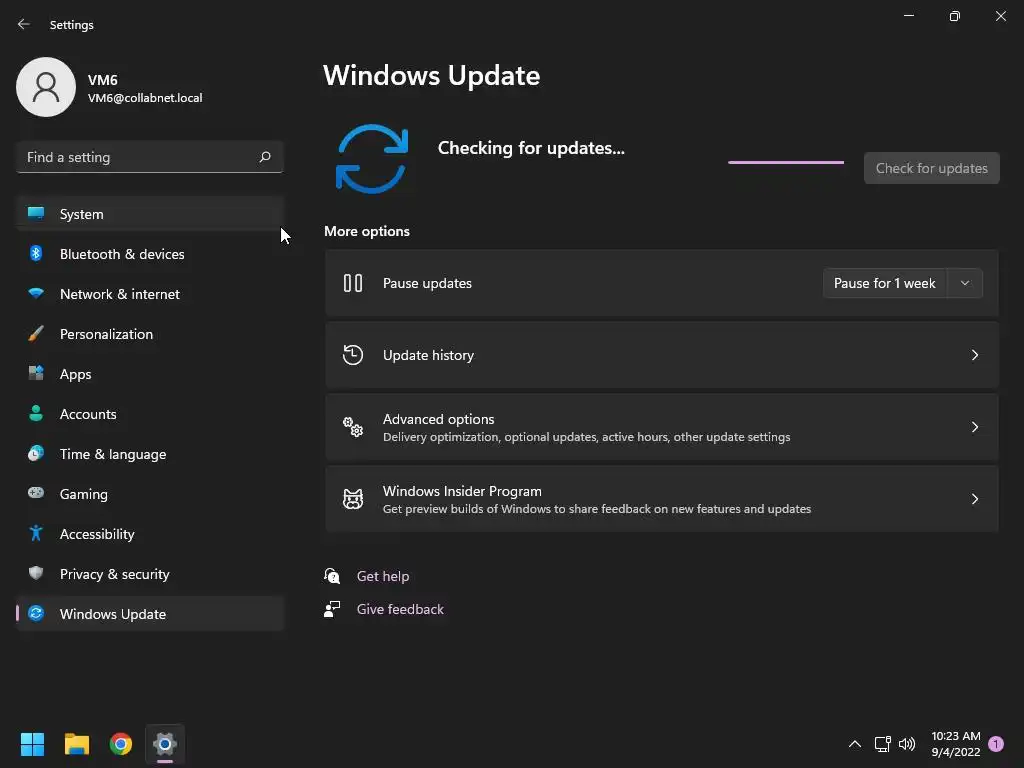The height and width of the screenshot is (768, 1024).
Task: Click the Bluetooth icon in the sidebar
Action: click(x=36, y=253)
